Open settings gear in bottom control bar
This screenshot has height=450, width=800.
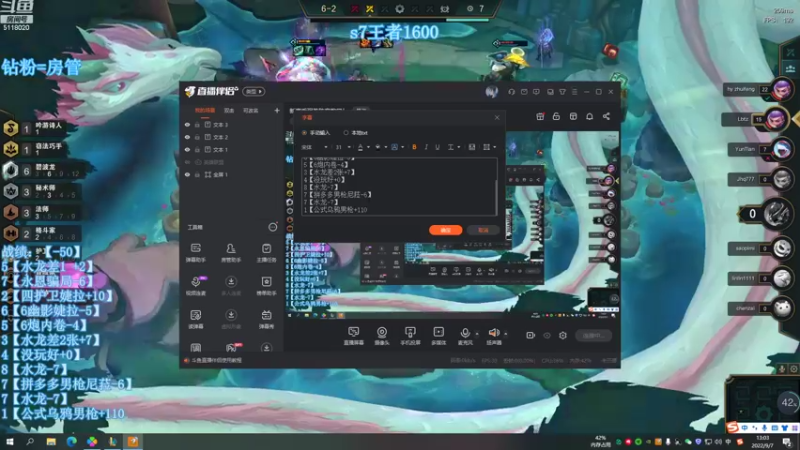(563, 335)
